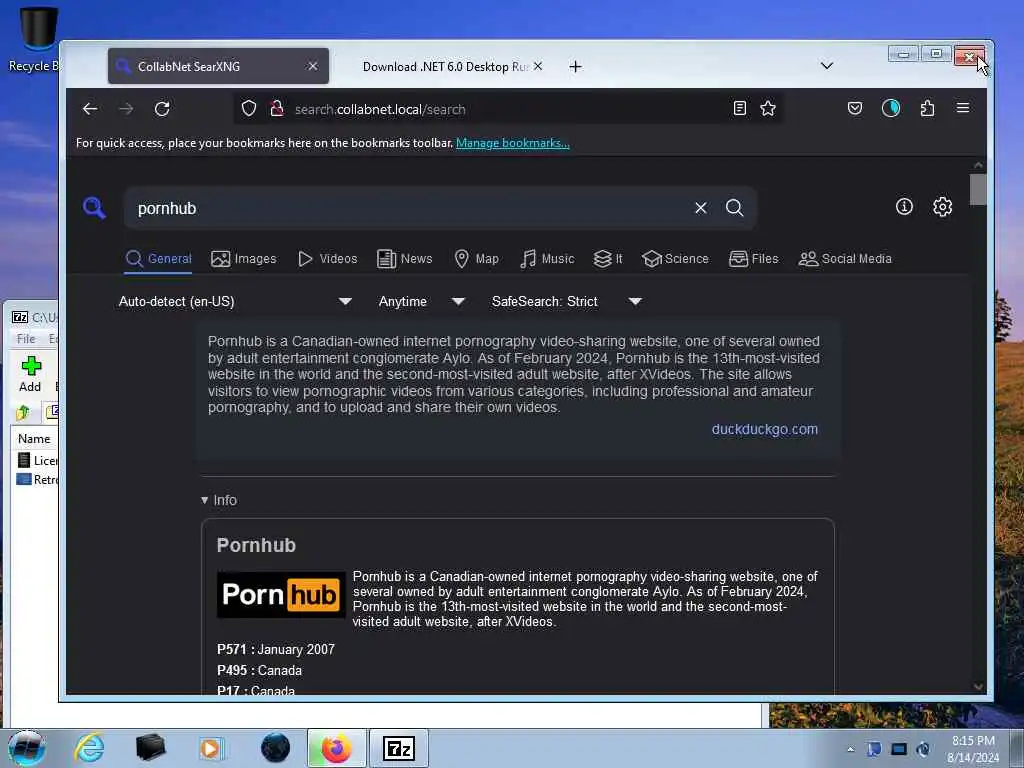Viewport: 1024px width, 768px height.
Task: Switch to the Images search category
Action: (244, 259)
